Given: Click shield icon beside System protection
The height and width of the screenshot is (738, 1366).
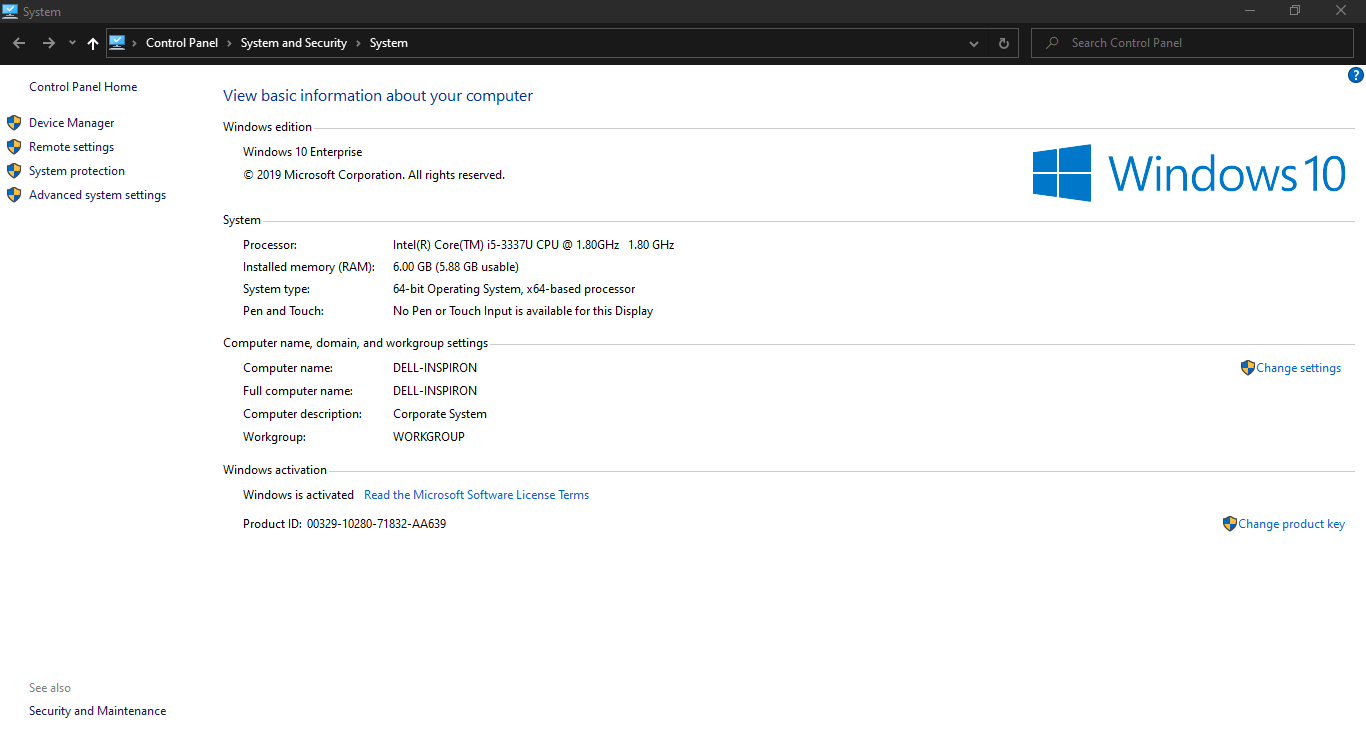Looking at the screenshot, I should 14,171.
